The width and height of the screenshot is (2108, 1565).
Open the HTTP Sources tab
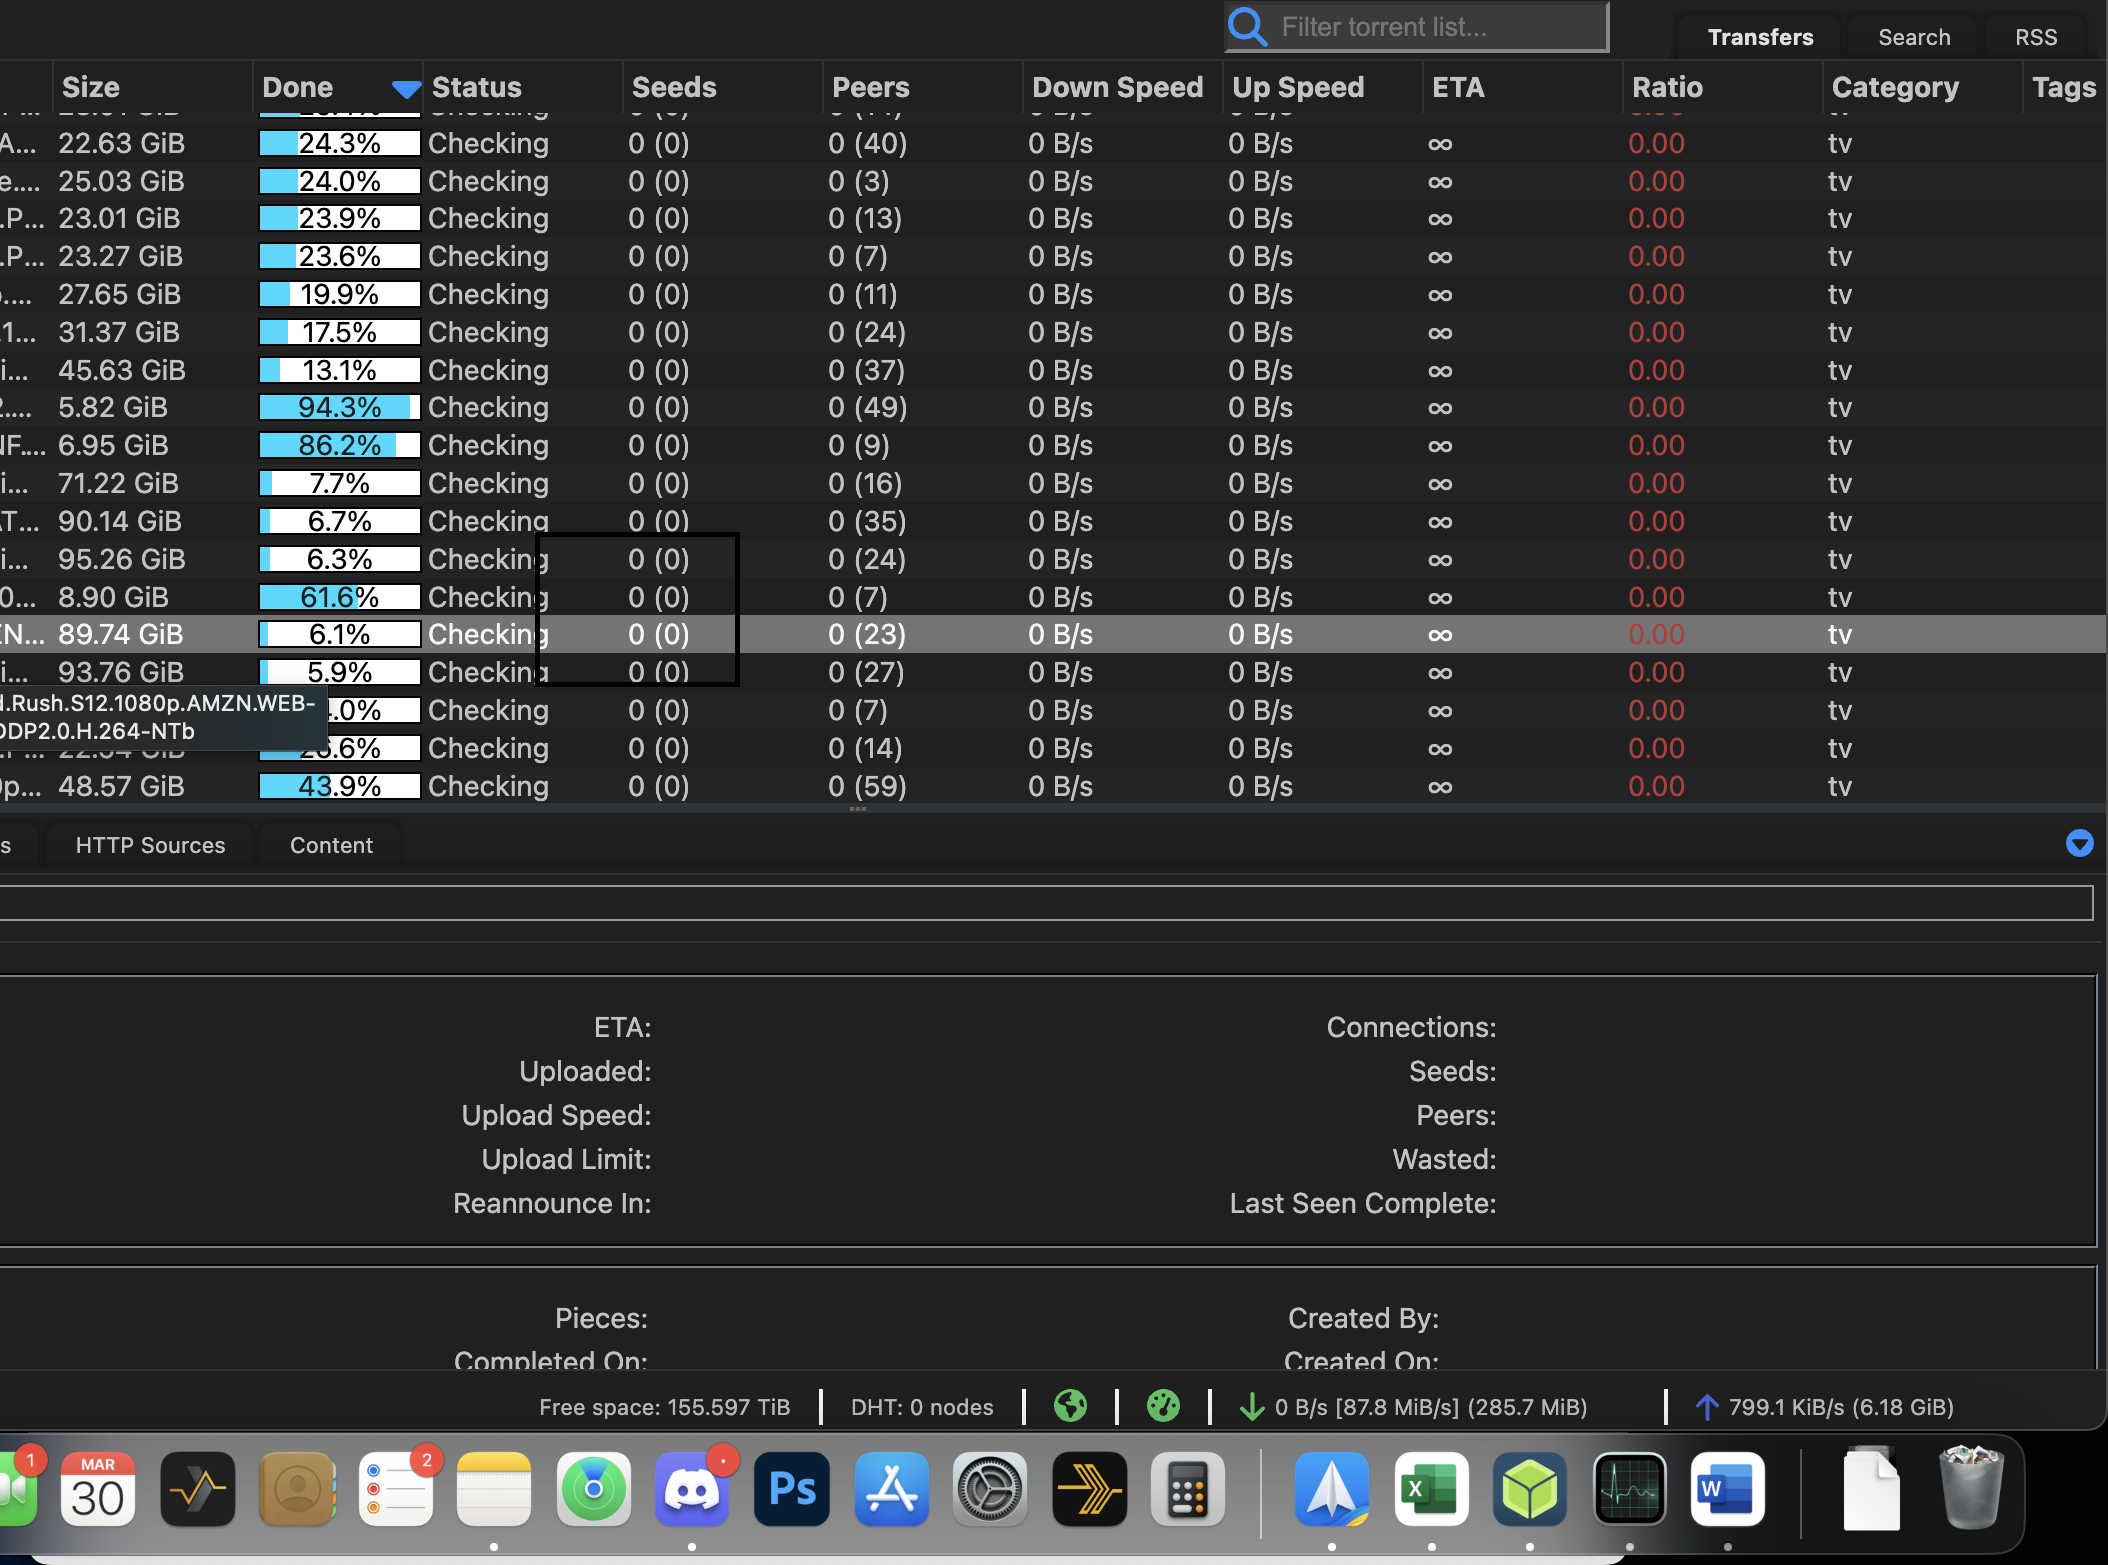(150, 845)
